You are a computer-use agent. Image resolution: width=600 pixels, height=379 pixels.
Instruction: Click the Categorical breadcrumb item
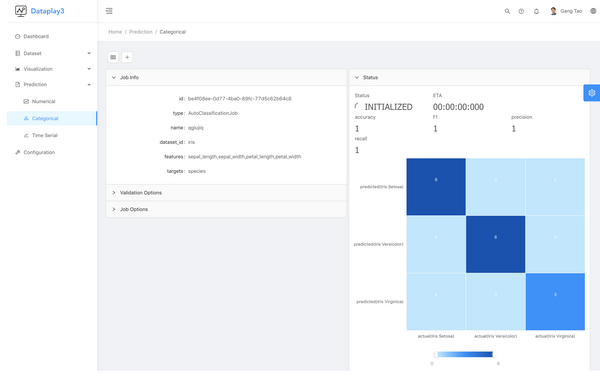(173, 32)
